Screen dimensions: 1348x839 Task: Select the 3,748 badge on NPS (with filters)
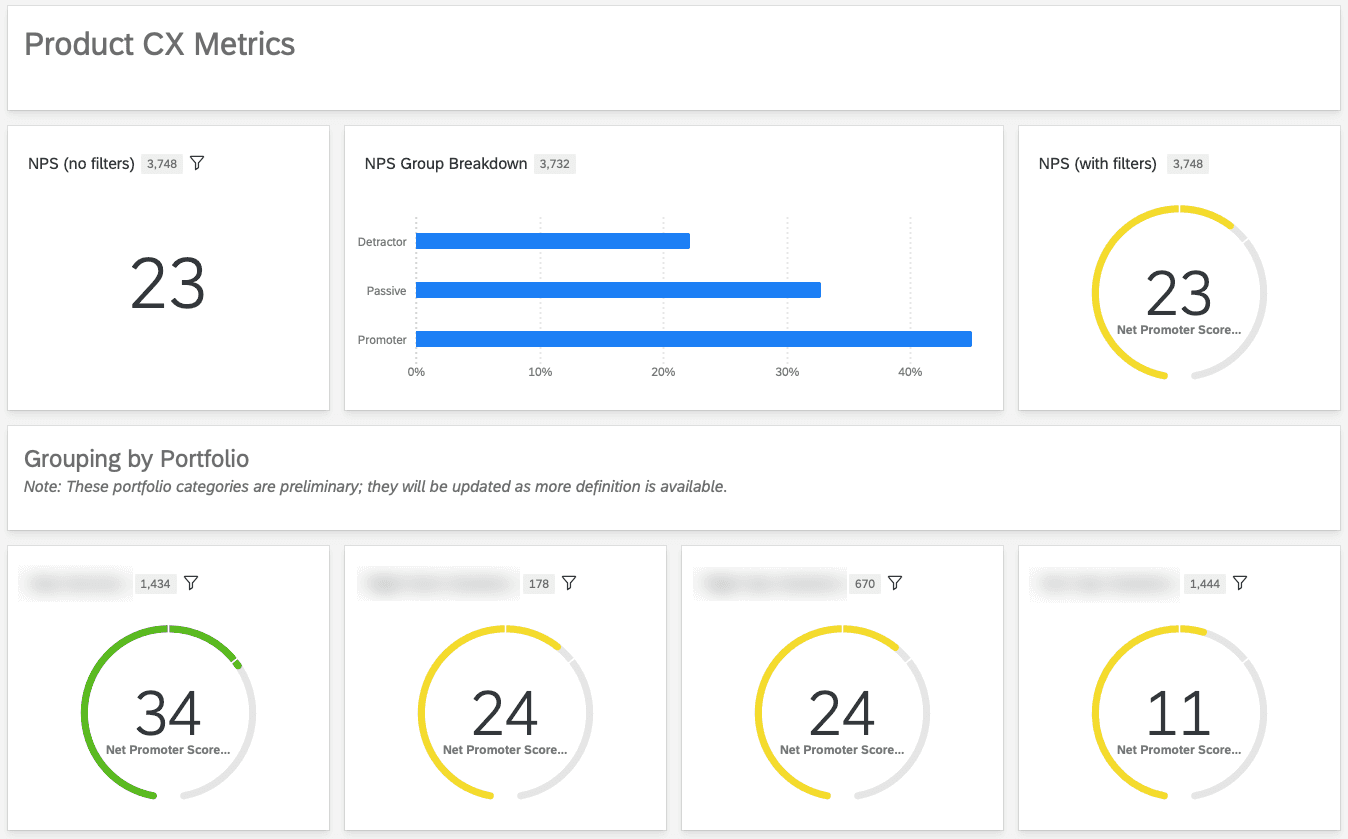tap(1187, 163)
